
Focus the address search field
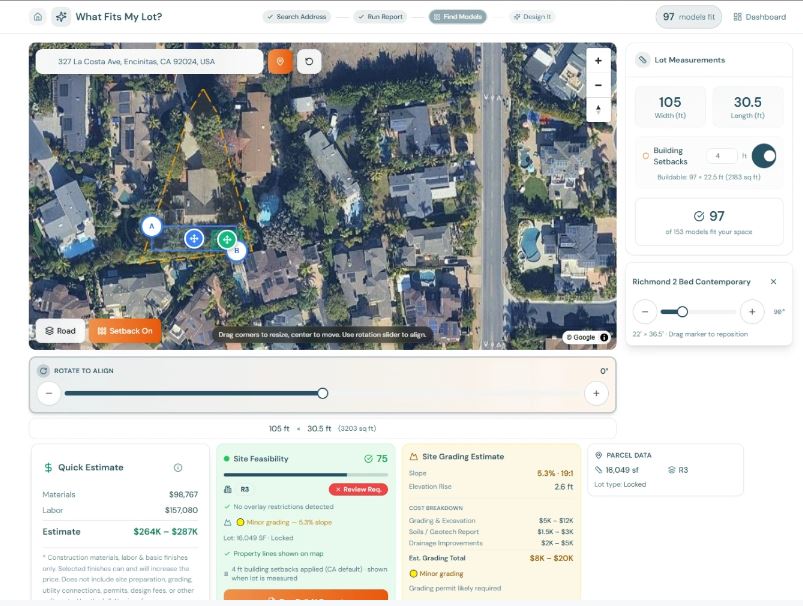tap(149, 61)
